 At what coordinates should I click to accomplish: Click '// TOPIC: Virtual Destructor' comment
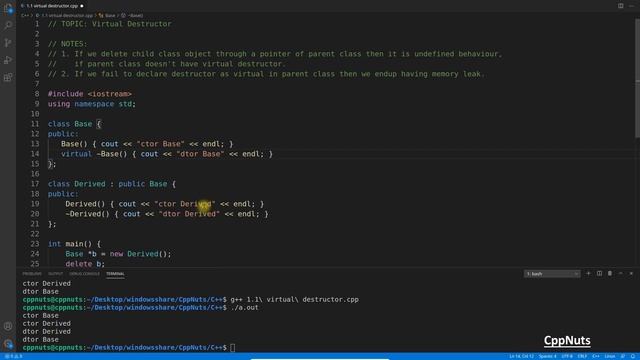point(109,24)
